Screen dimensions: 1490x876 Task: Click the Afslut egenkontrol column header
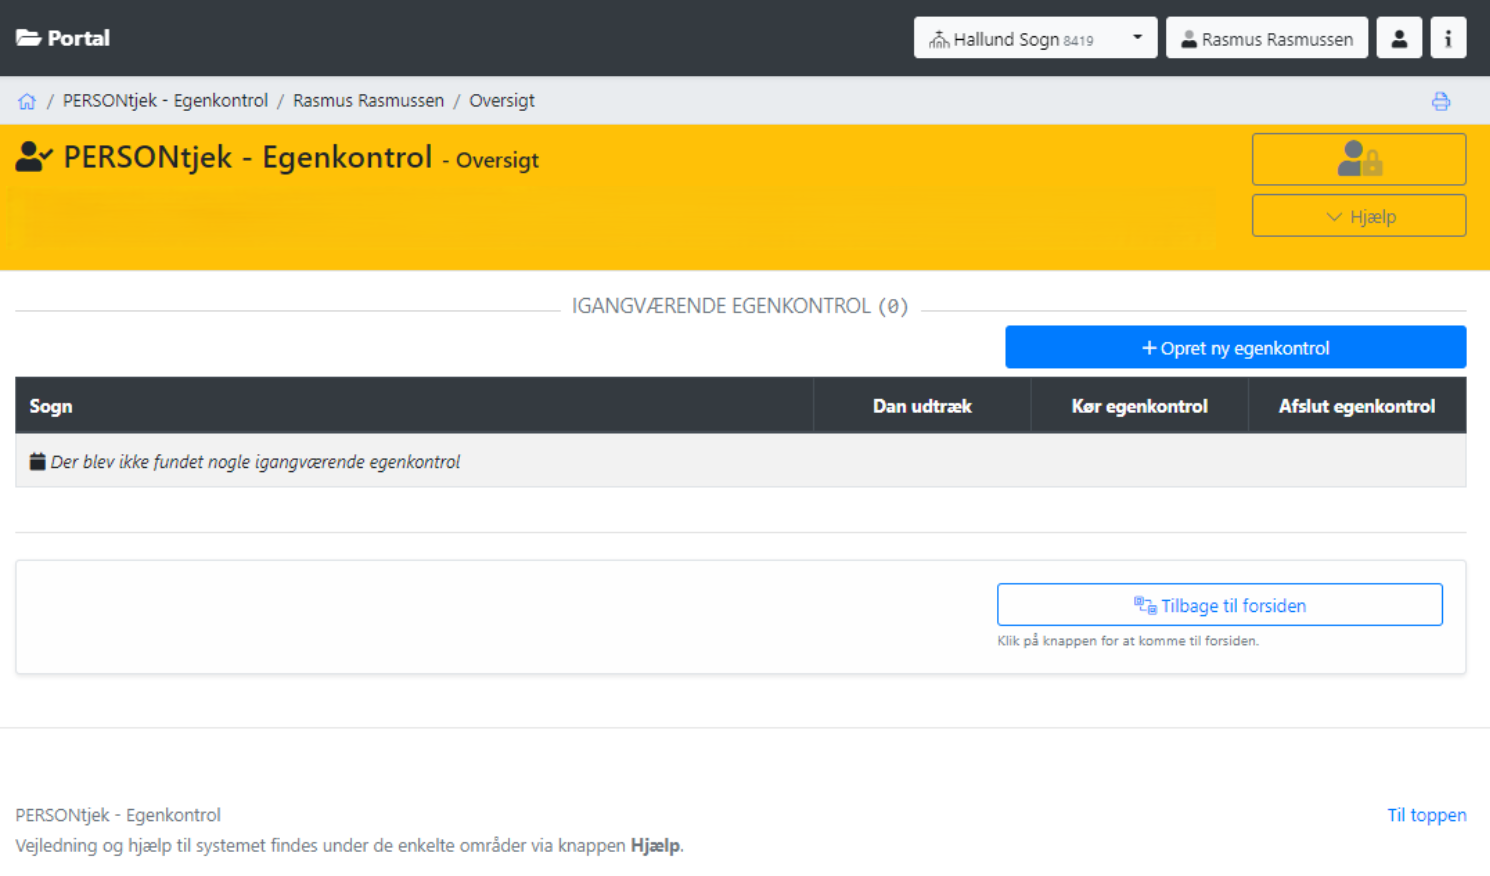point(1357,406)
